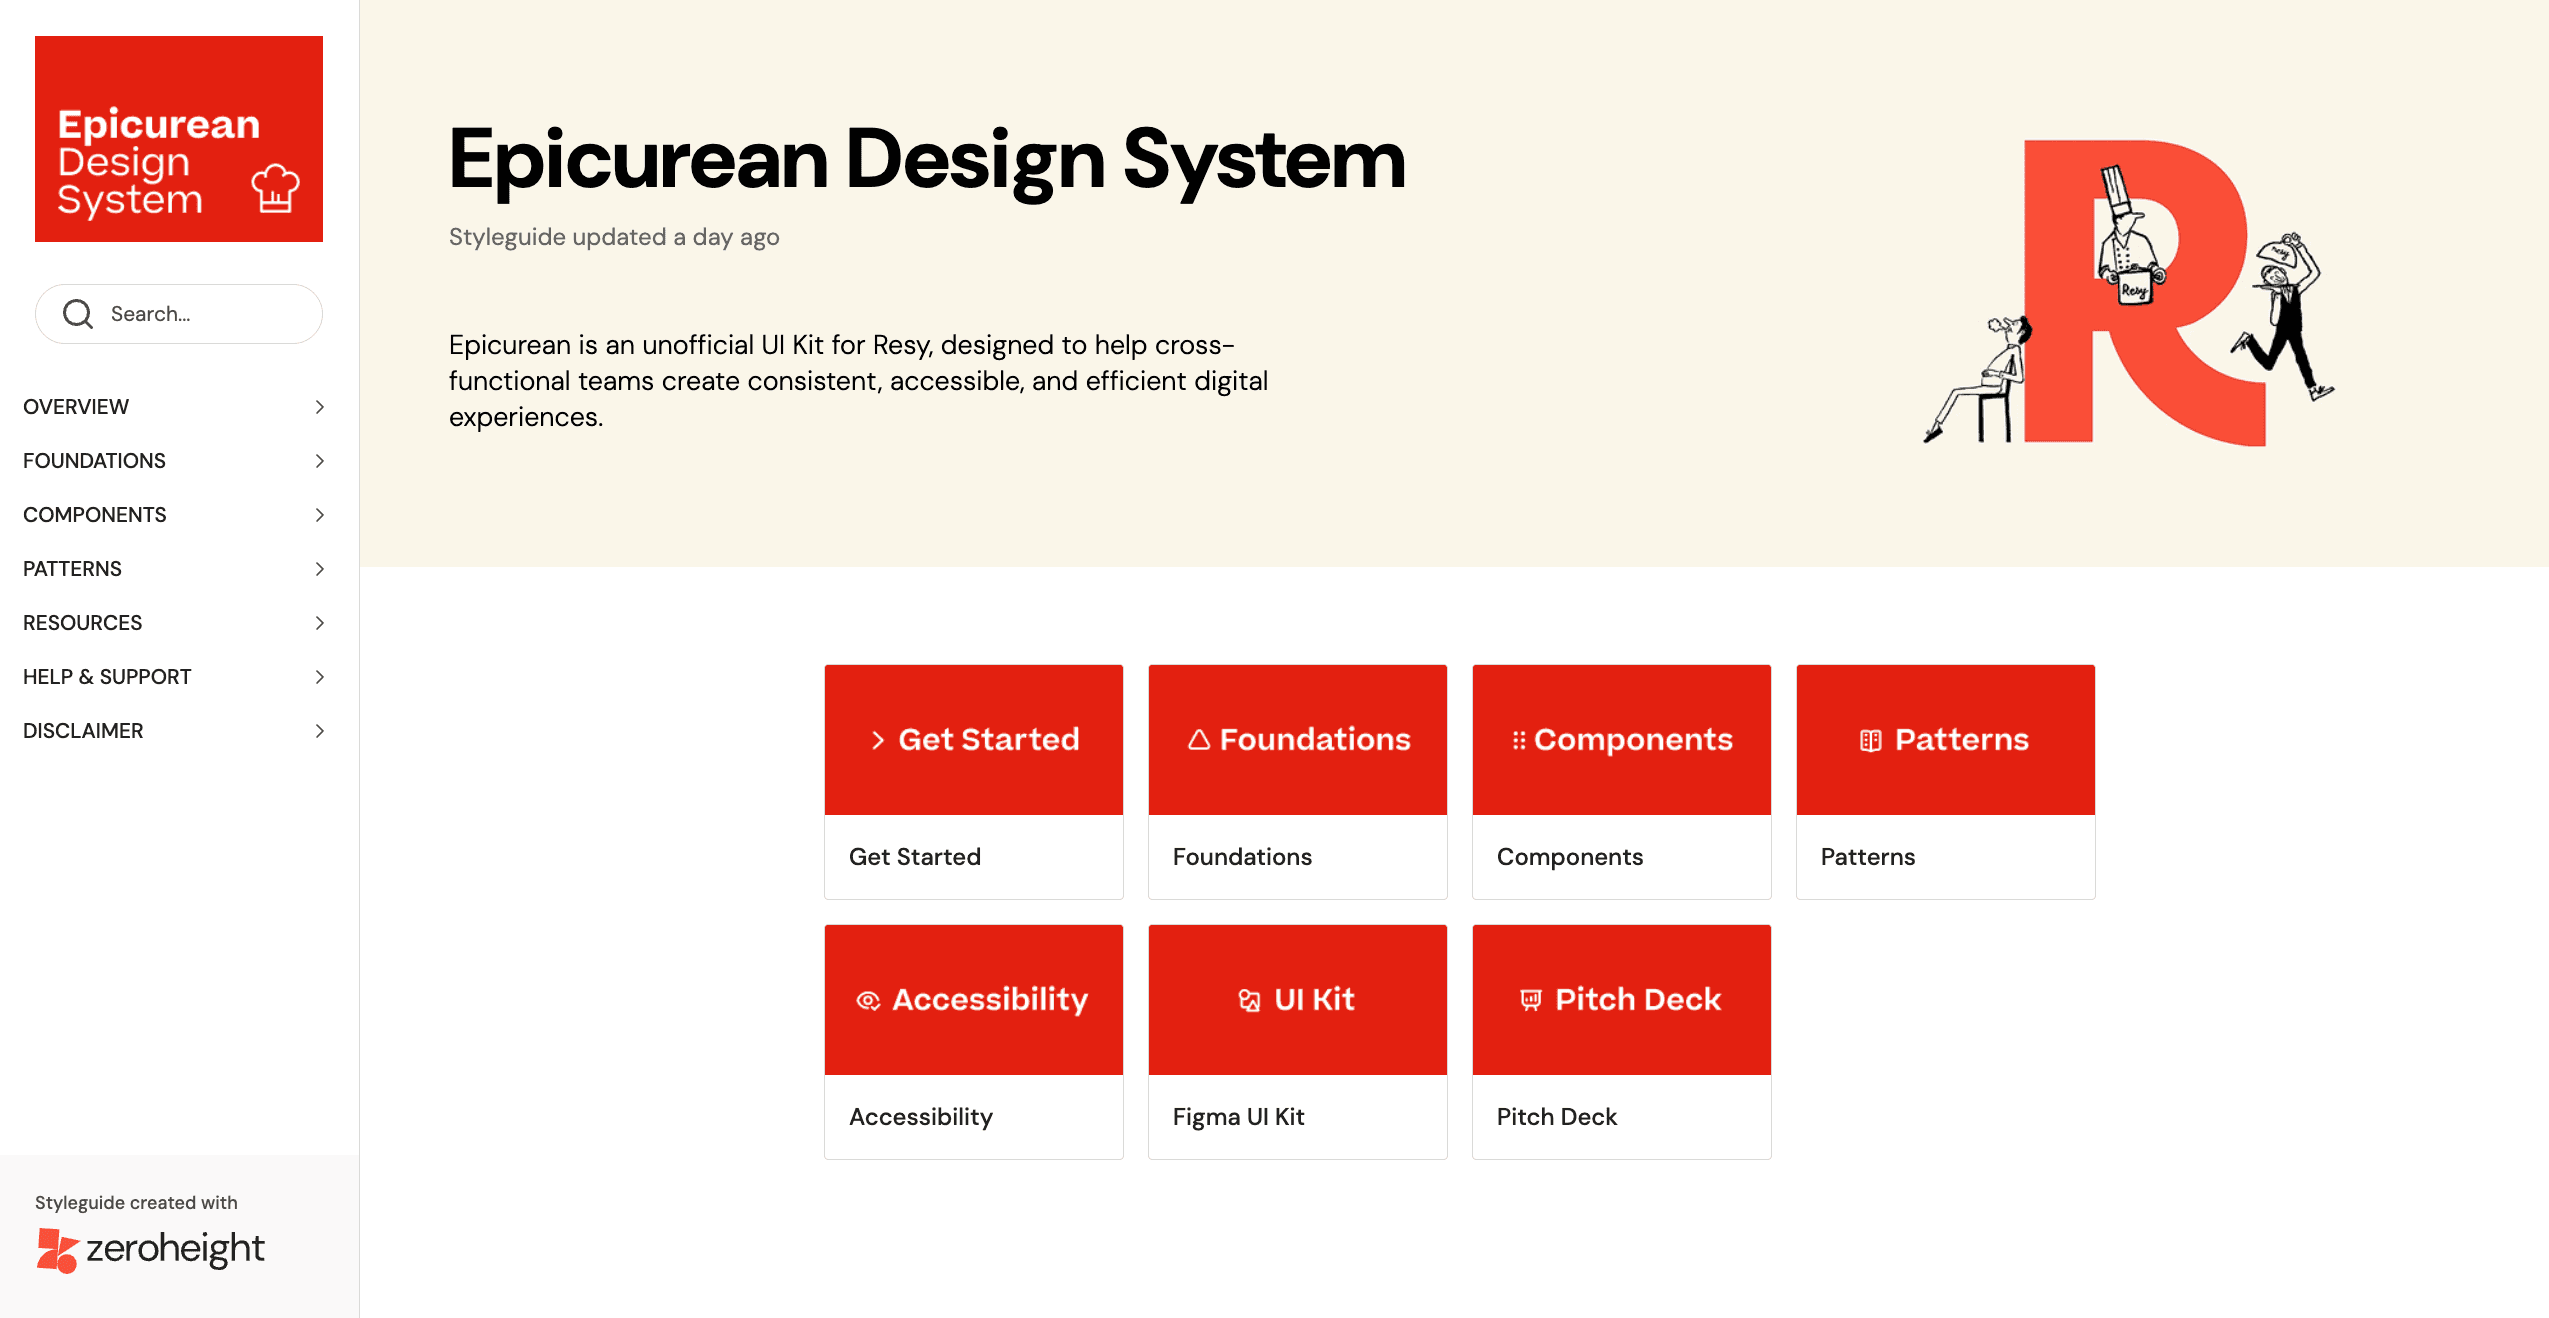Click the chef hat logo icon

tap(275, 188)
